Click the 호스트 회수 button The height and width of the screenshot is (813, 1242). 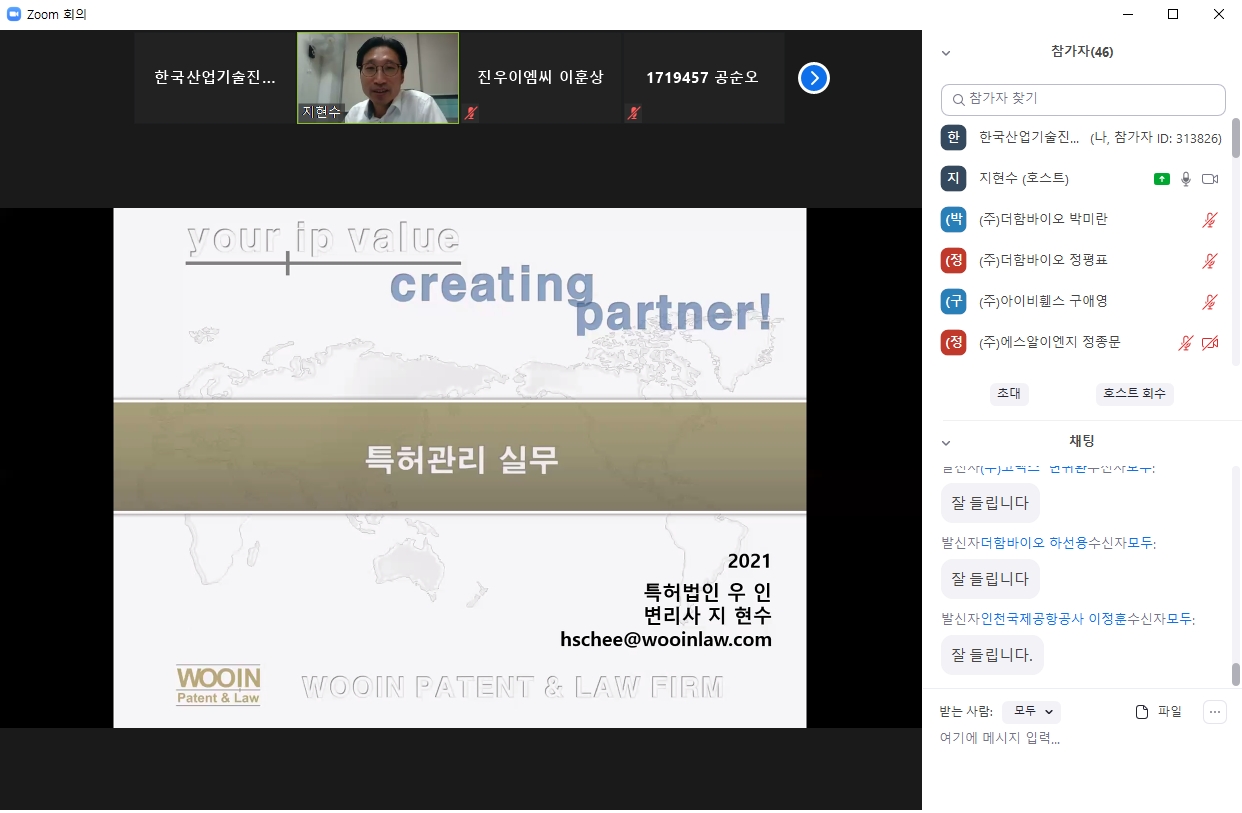click(x=1134, y=394)
